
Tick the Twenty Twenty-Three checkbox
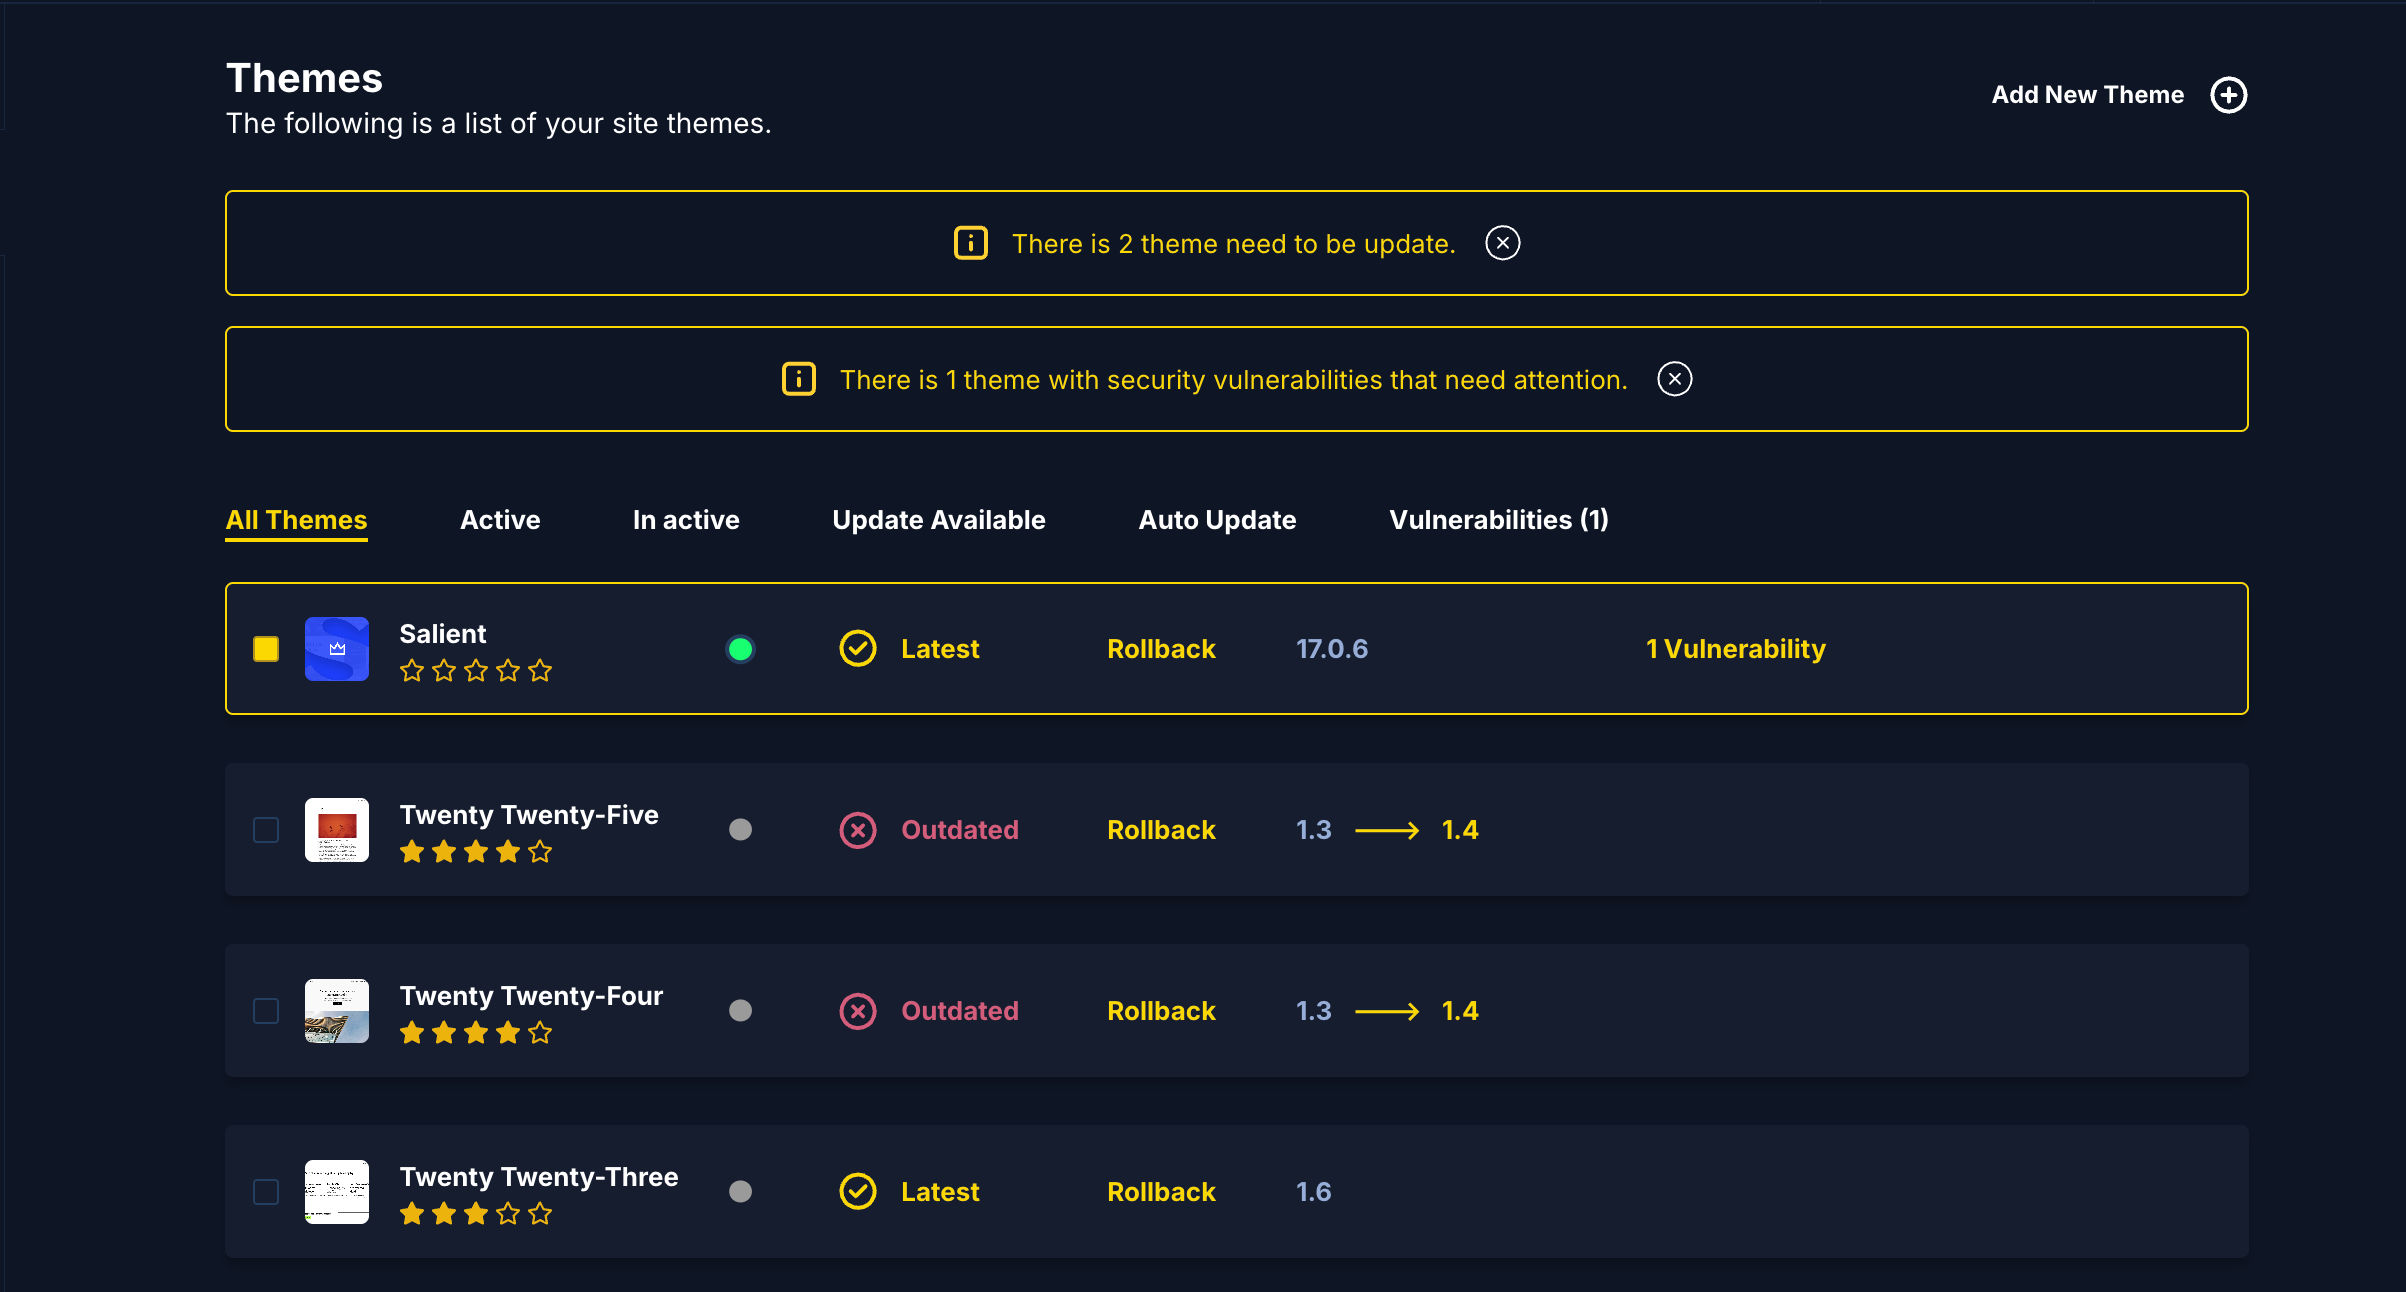click(266, 1192)
